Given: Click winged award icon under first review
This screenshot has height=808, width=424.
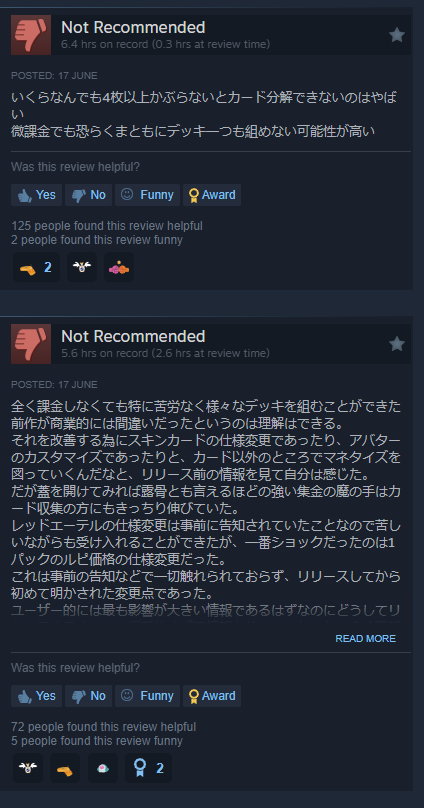Looking at the screenshot, I should pyautogui.click(x=82, y=267).
